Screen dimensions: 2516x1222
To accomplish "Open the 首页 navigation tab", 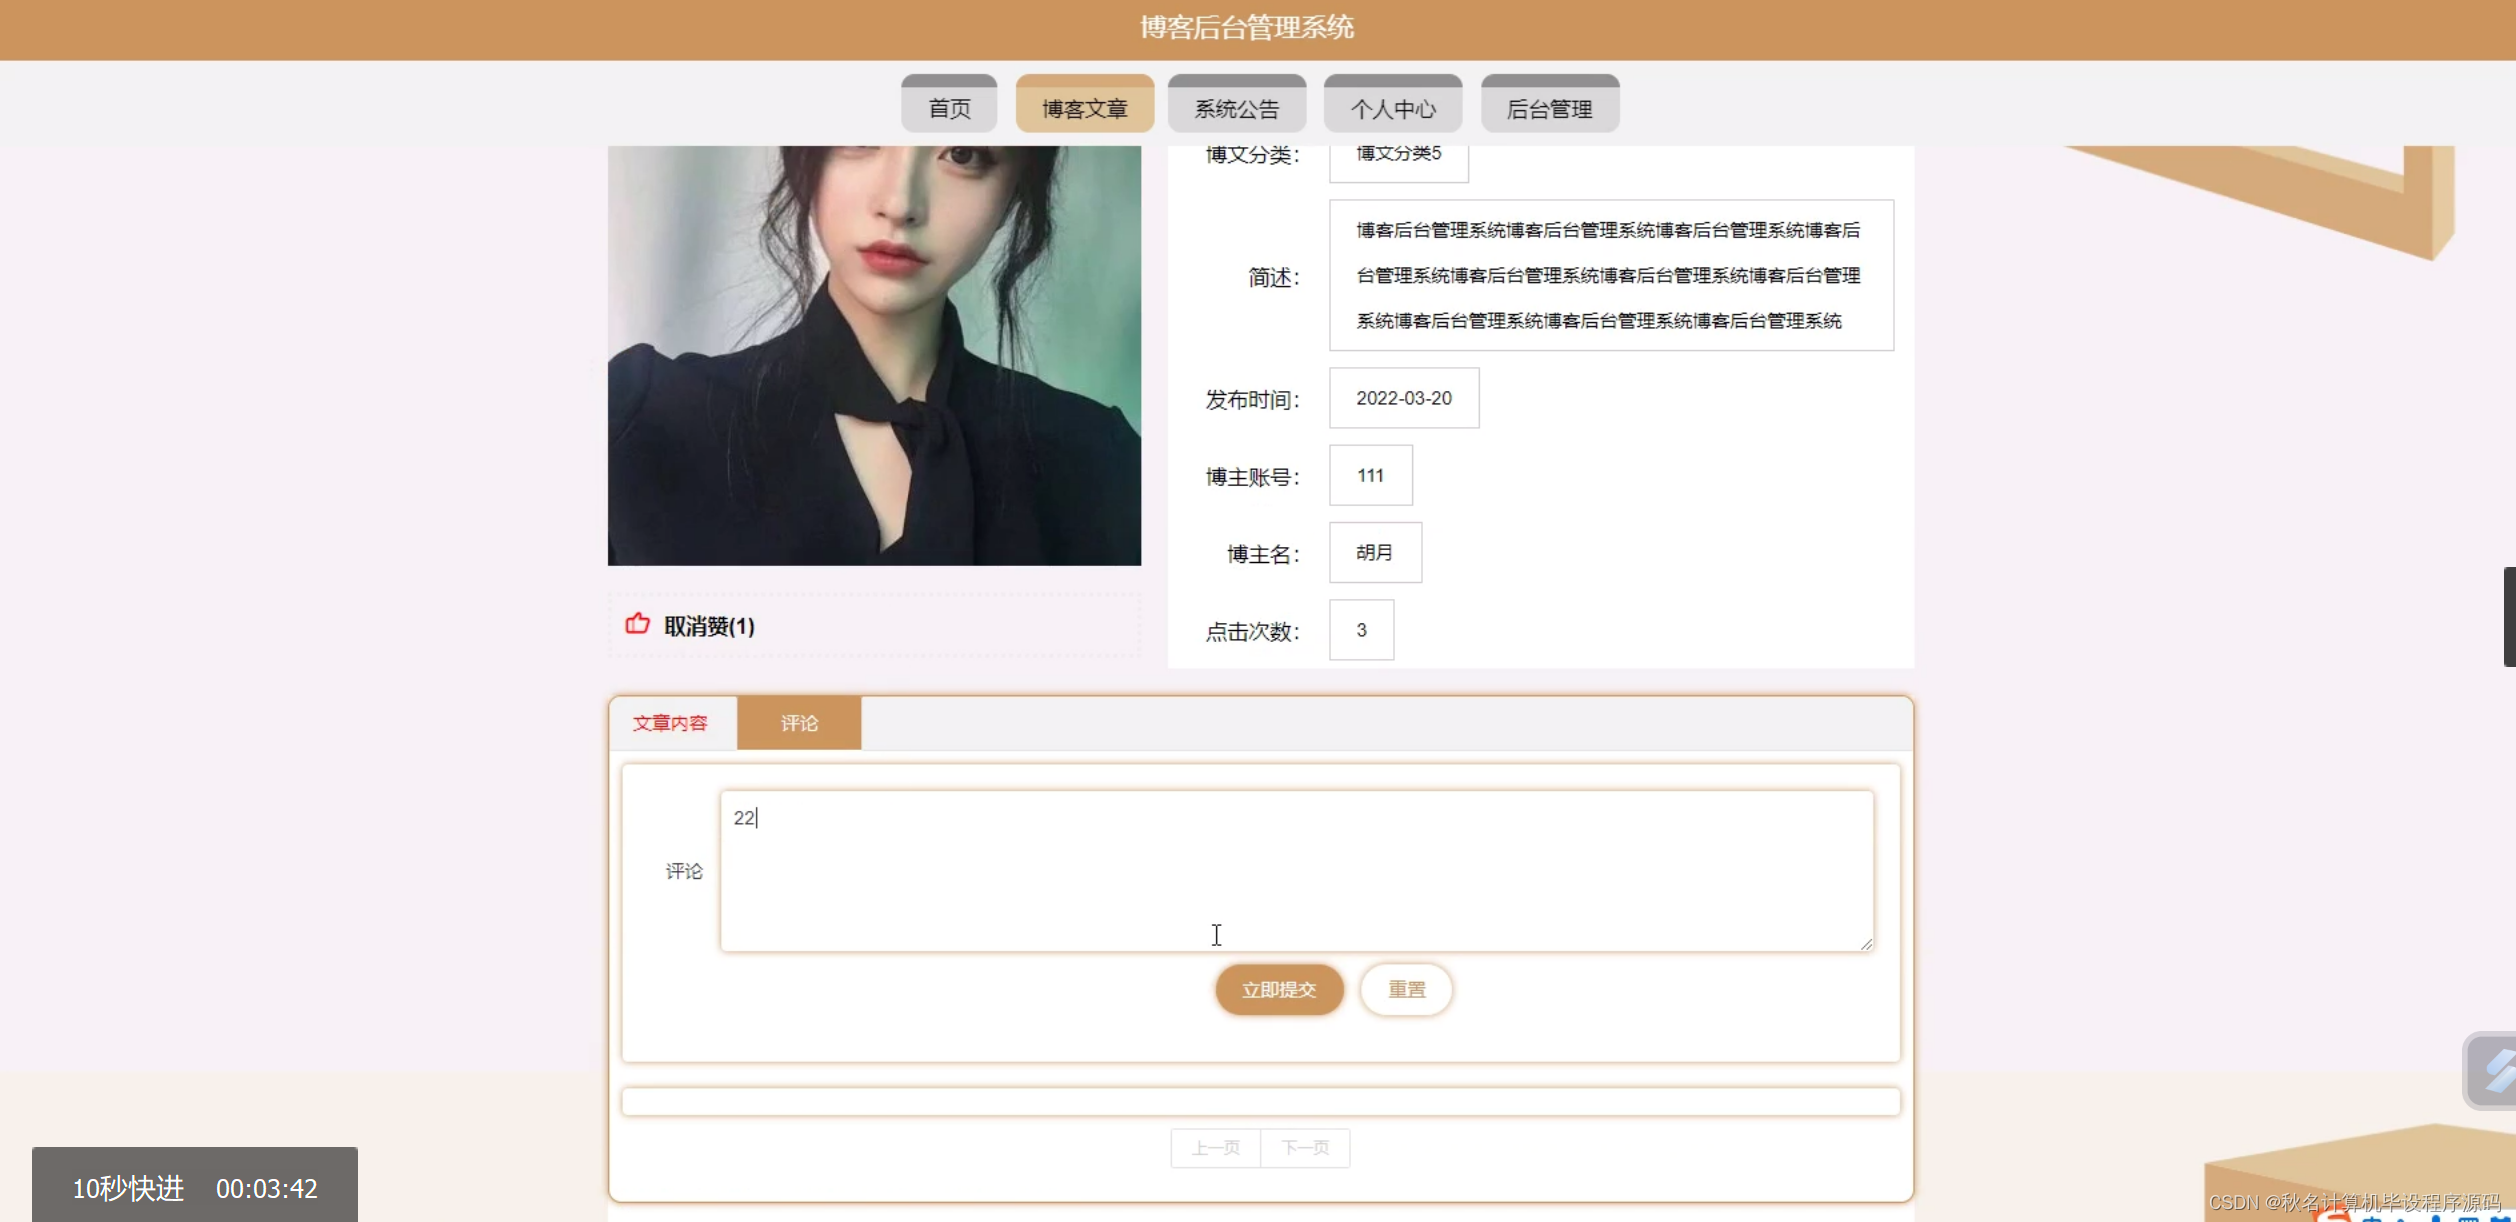I will 947,104.
